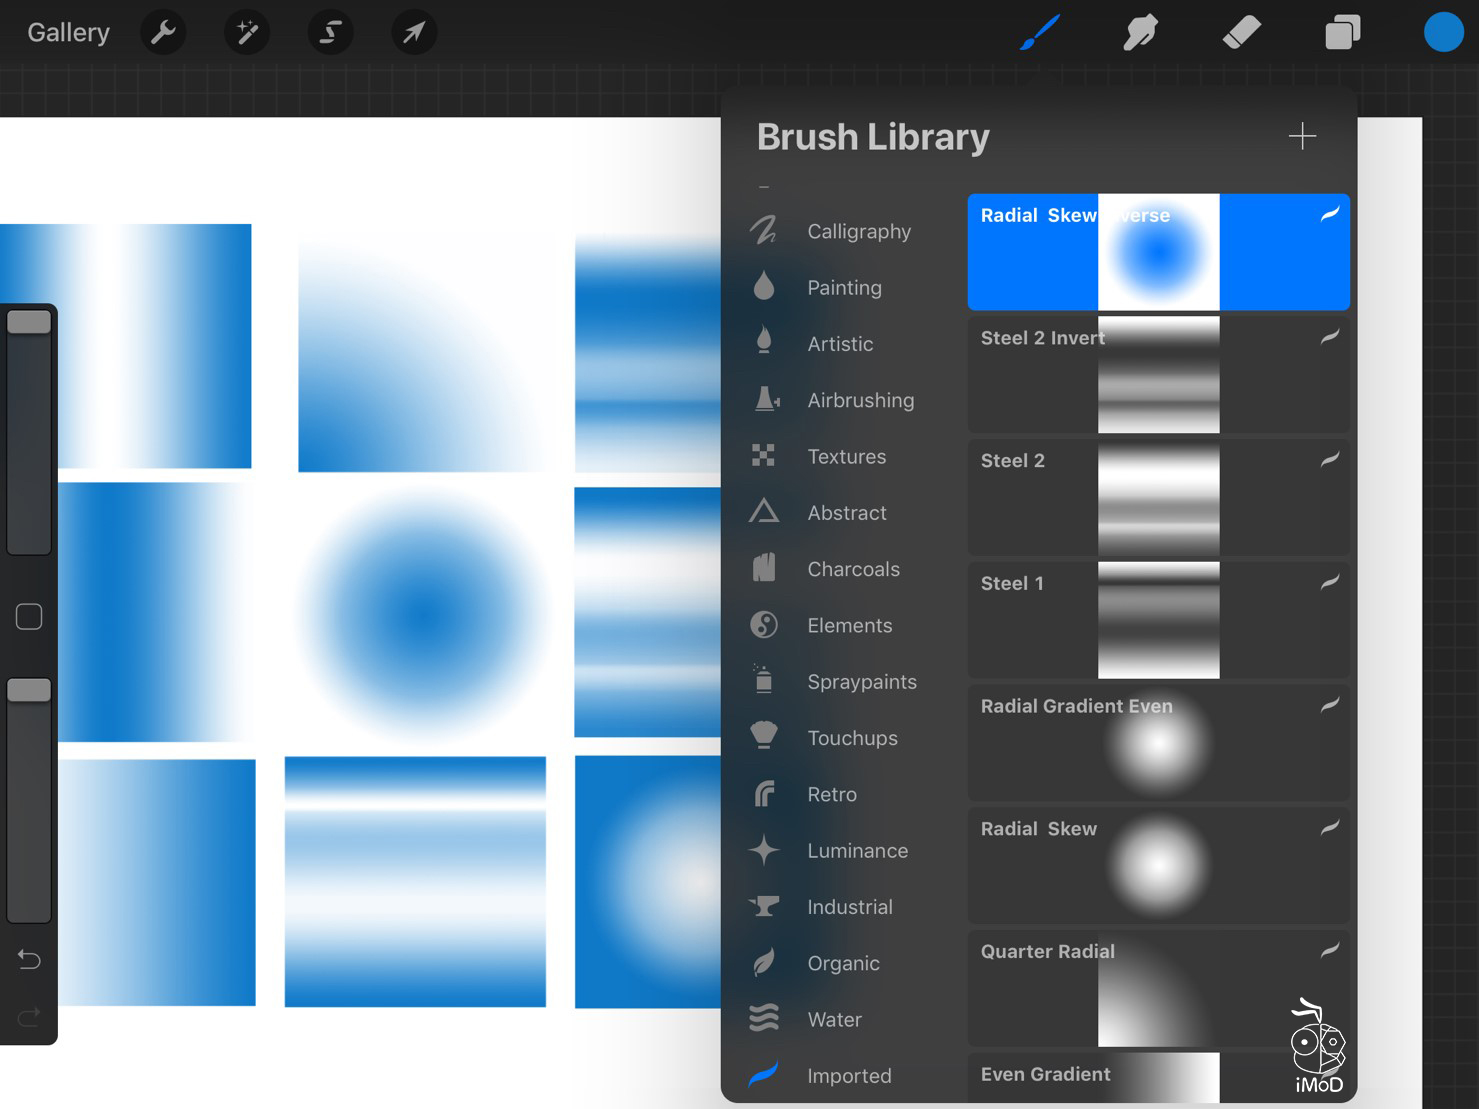
Task: Select the Eraser tool
Action: coord(1241,33)
